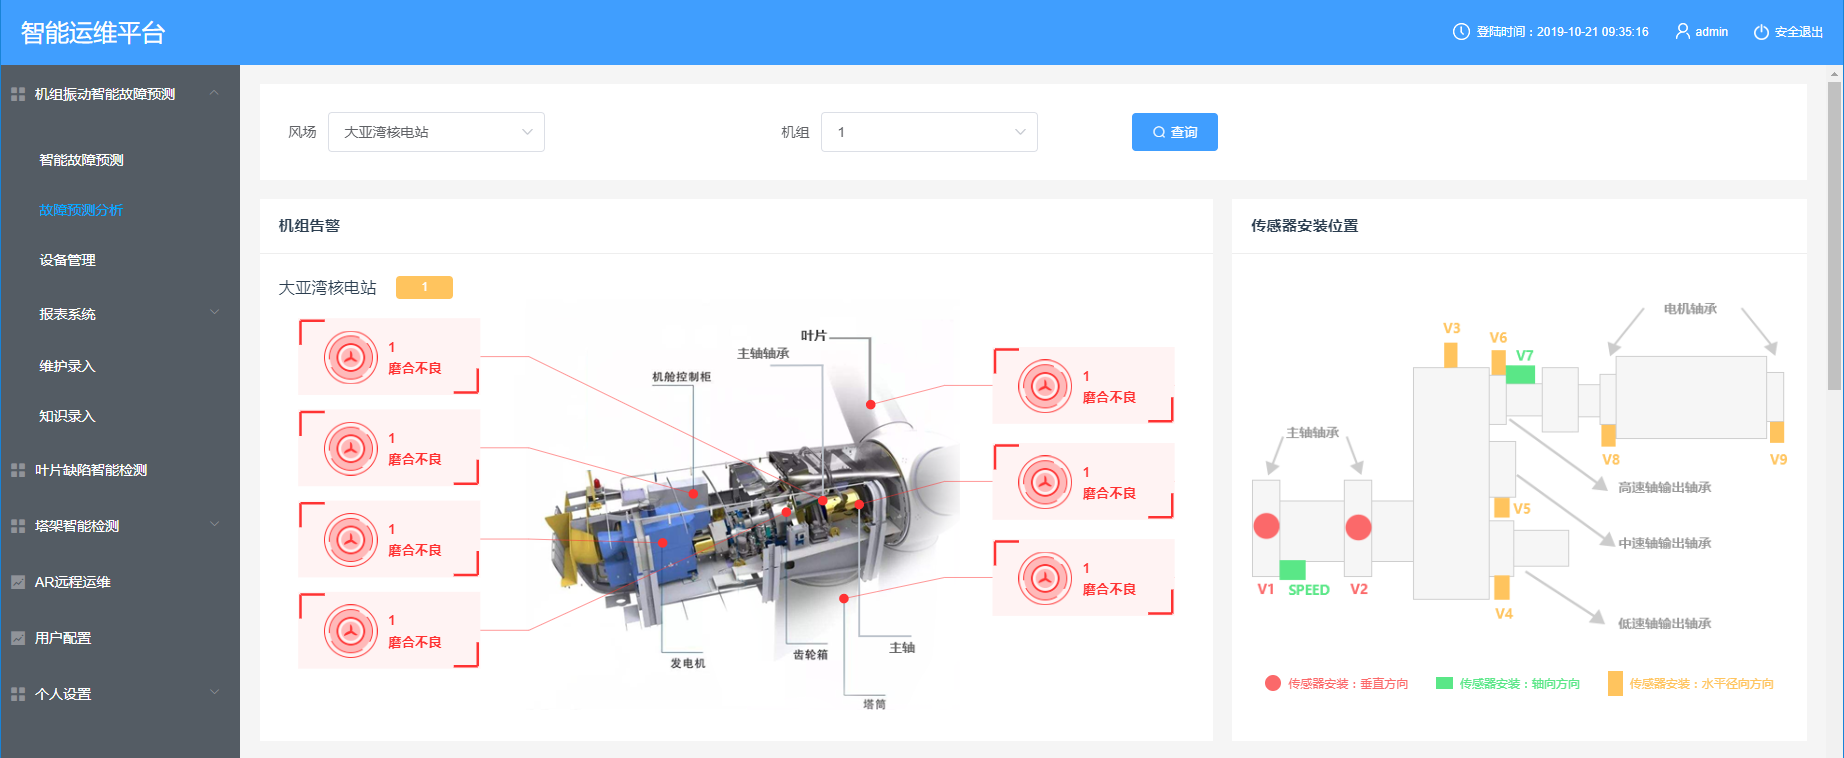Screen dimensions: 1844x758
Task: Expand the 报表系统 submenu chevron
Action: point(214,312)
